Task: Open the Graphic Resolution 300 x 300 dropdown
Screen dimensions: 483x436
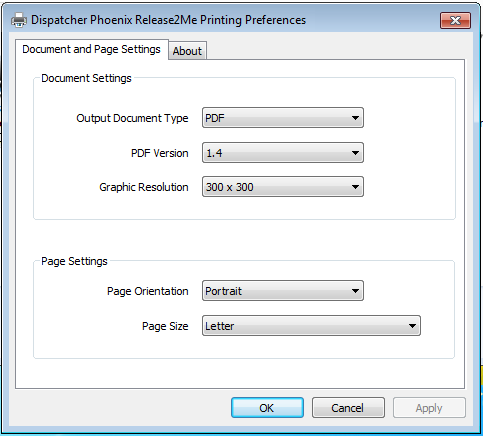Action: point(283,187)
